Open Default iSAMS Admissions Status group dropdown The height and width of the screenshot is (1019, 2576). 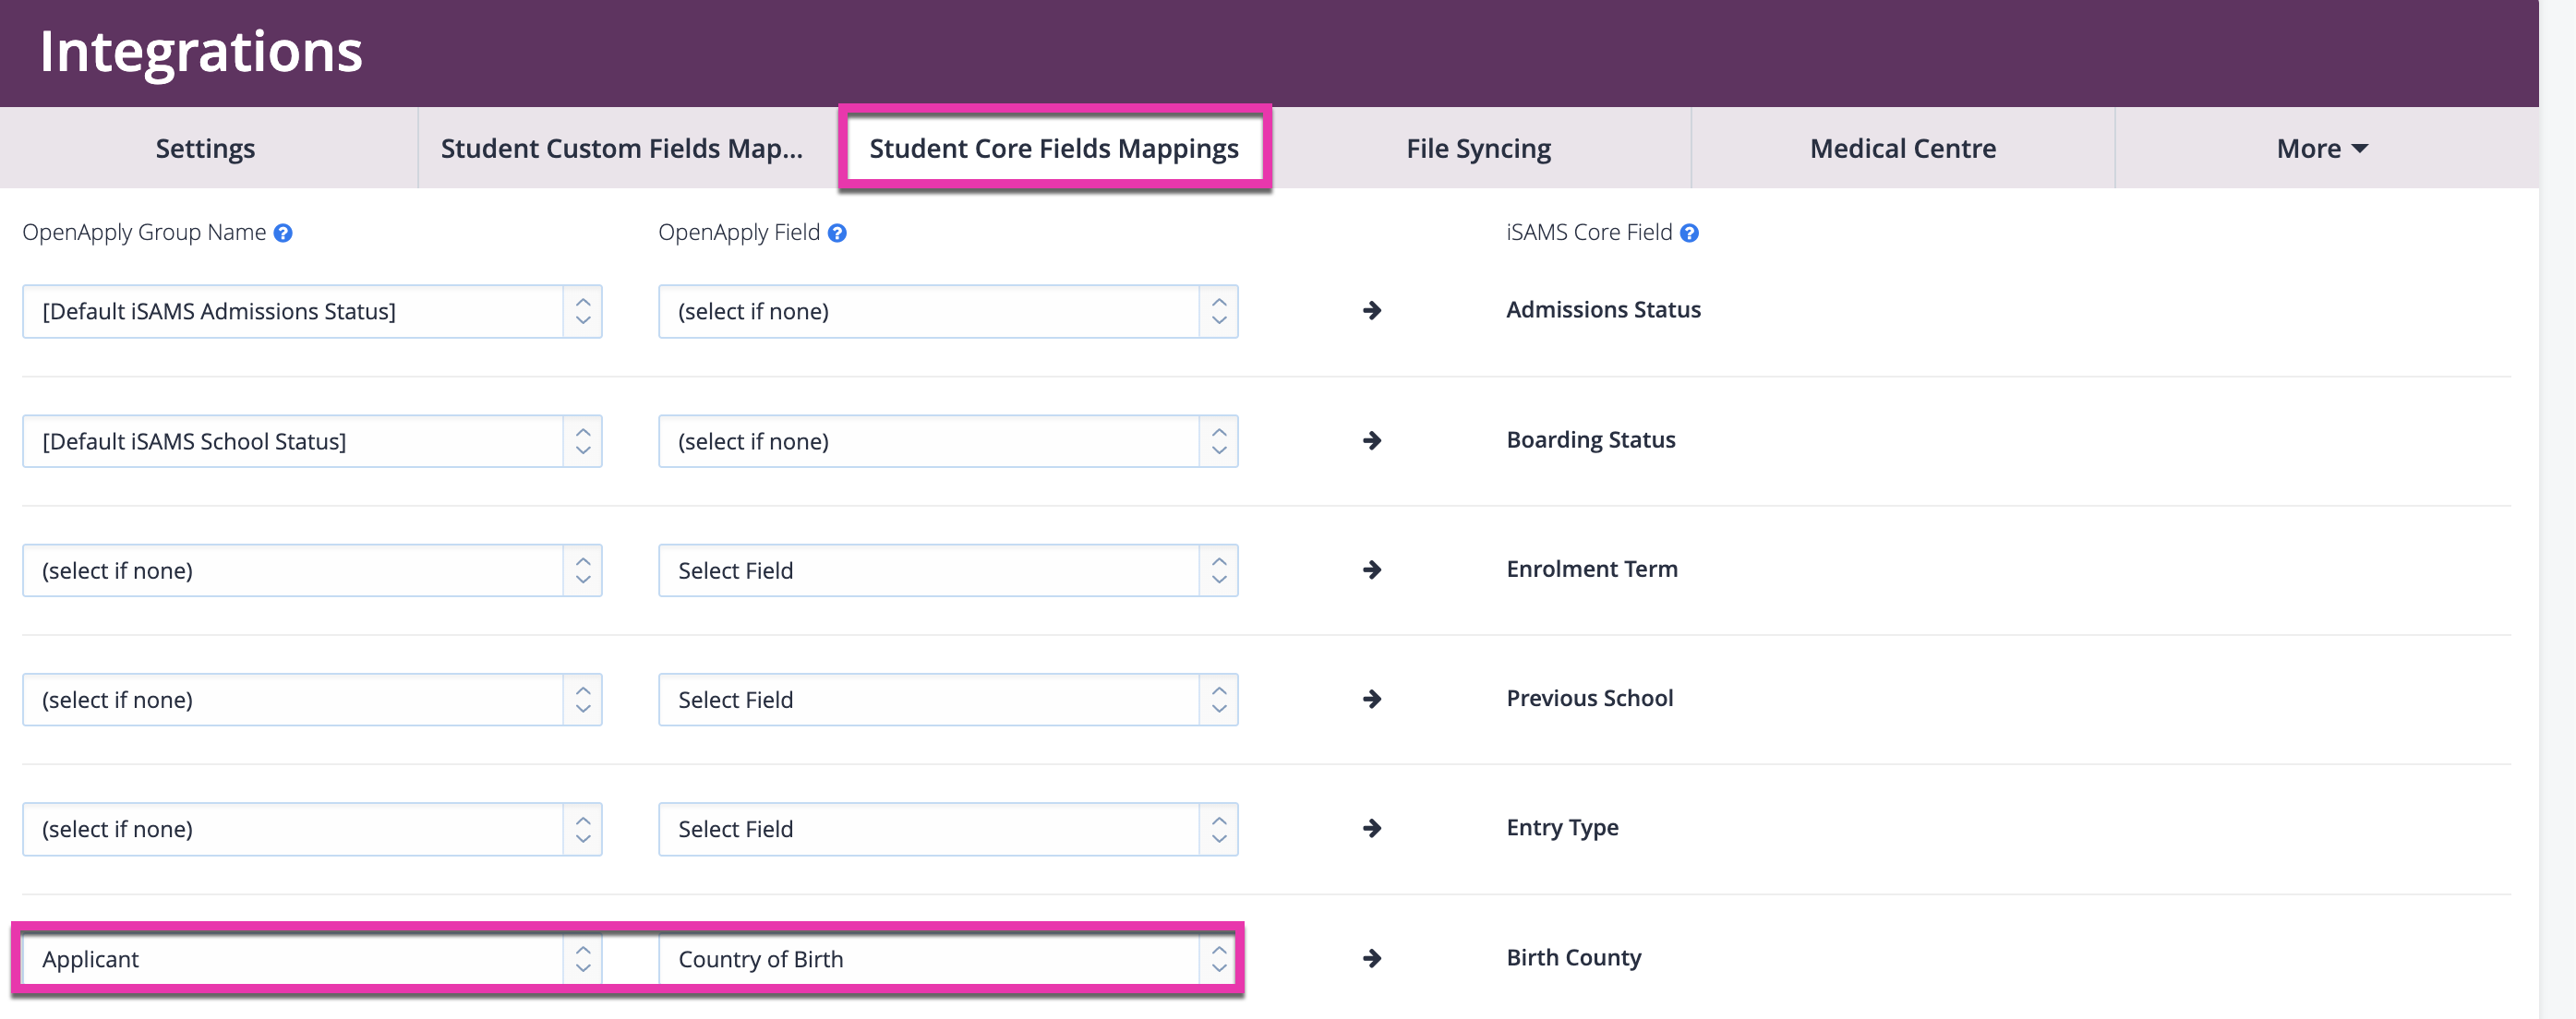pos(312,312)
